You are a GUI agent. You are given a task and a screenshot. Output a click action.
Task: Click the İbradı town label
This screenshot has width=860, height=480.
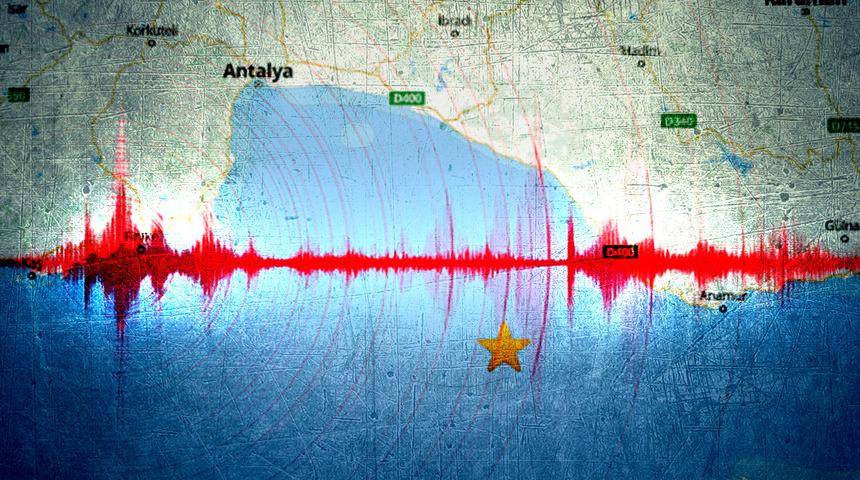coord(455,21)
